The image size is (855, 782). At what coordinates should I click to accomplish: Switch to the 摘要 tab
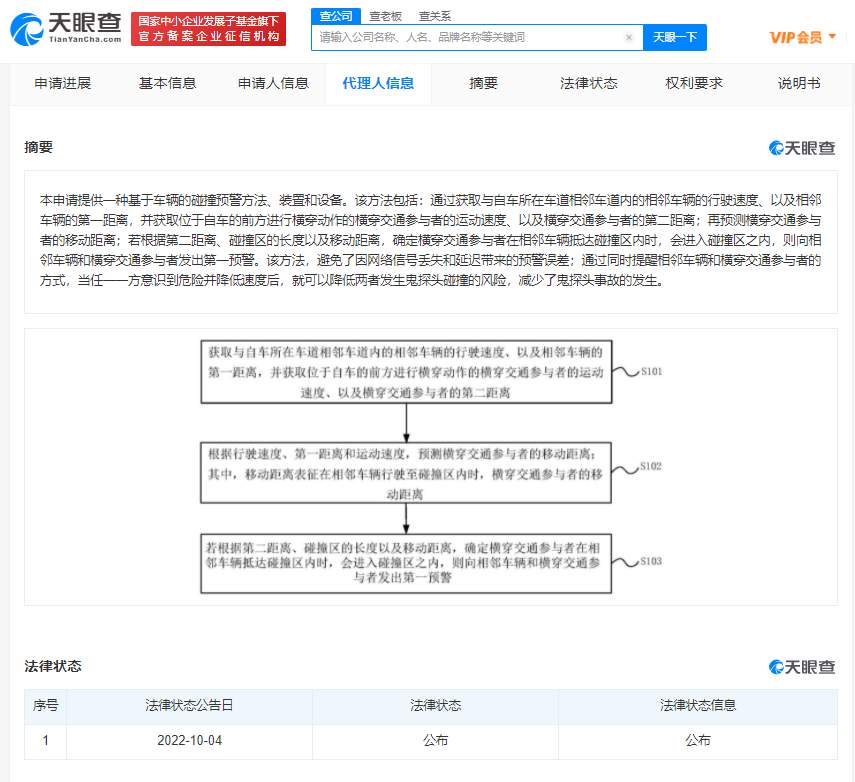tap(484, 83)
